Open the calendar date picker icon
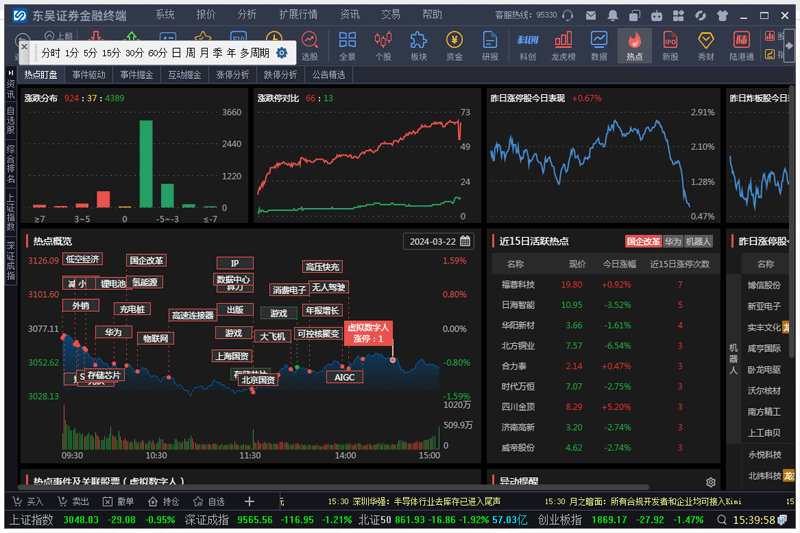Viewport: 800px width, 533px height. tap(465, 241)
